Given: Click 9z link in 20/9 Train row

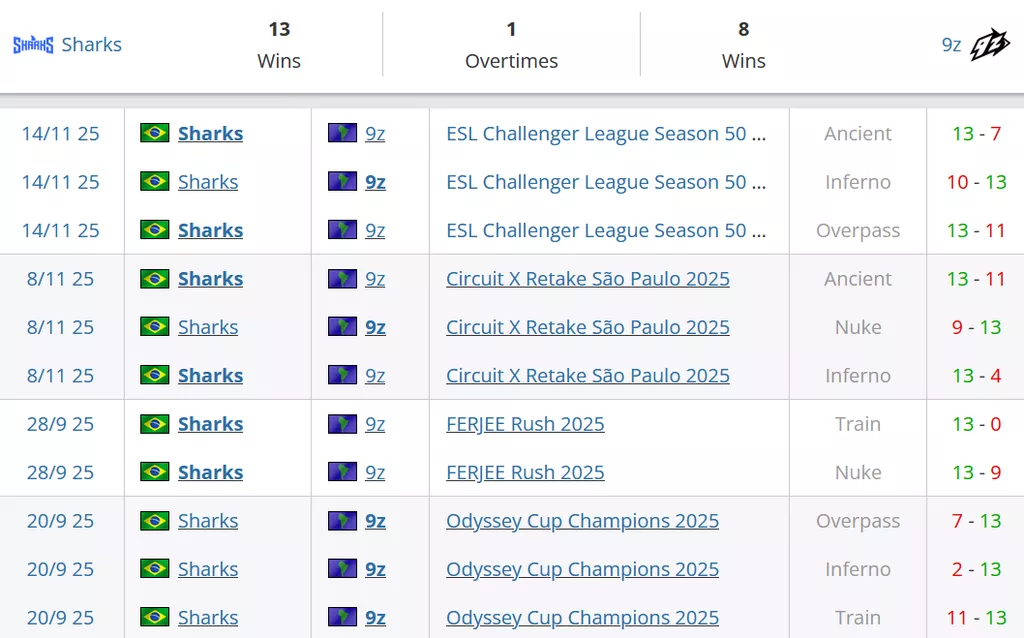Looking at the screenshot, I should click(x=375, y=618).
